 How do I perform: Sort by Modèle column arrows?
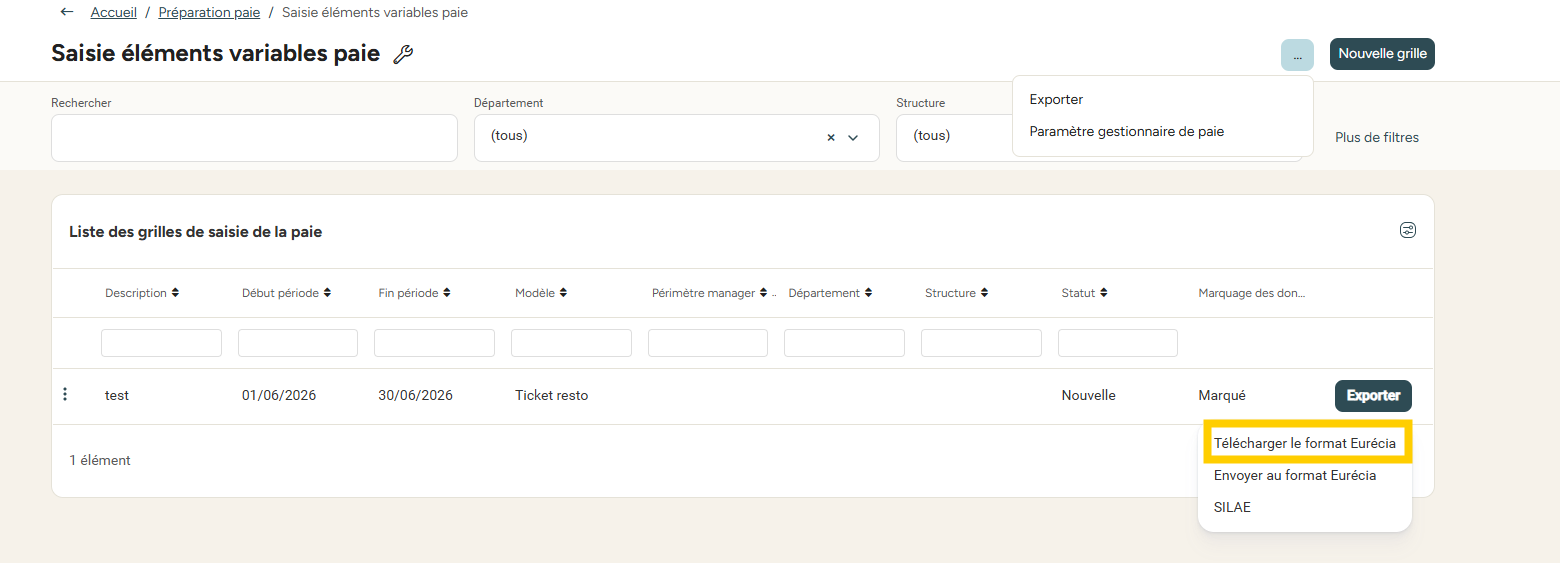pos(564,293)
